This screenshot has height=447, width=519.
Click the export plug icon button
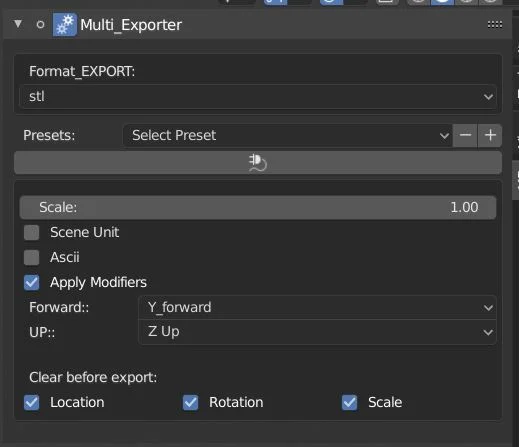[x=258, y=163]
